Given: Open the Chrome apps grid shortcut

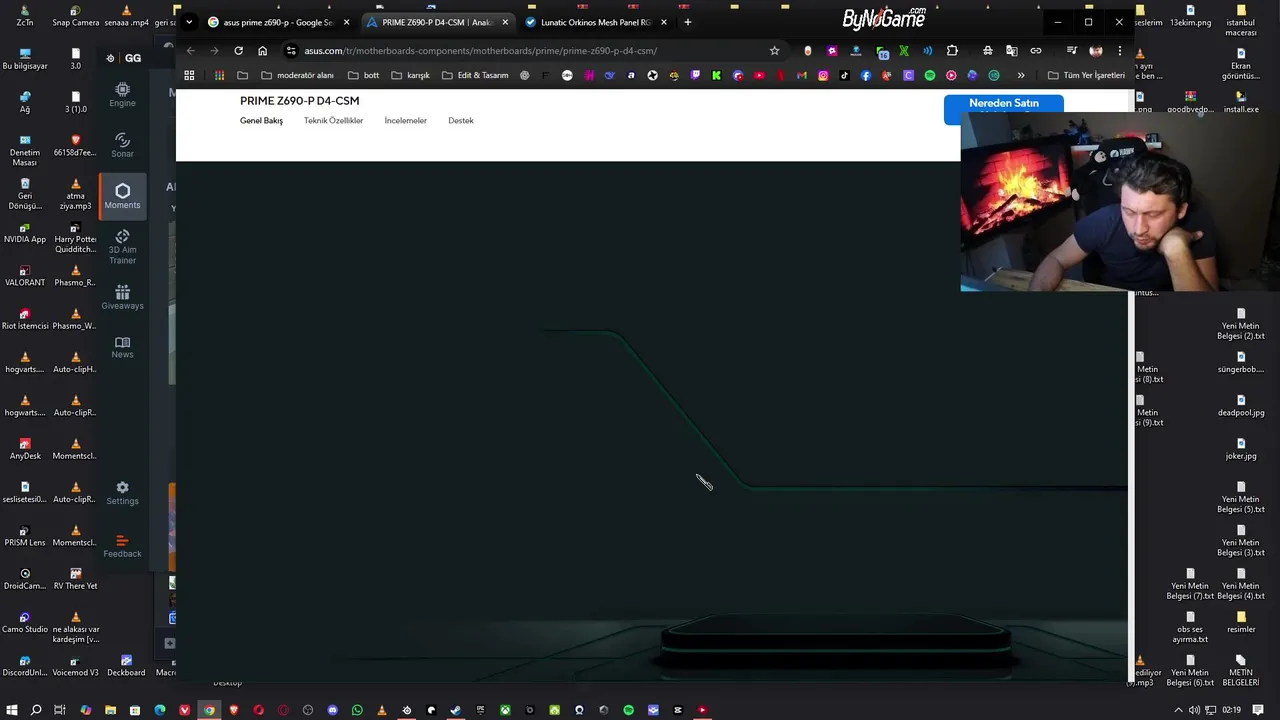Looking at the screenshot, I should [x=189, y=75].
